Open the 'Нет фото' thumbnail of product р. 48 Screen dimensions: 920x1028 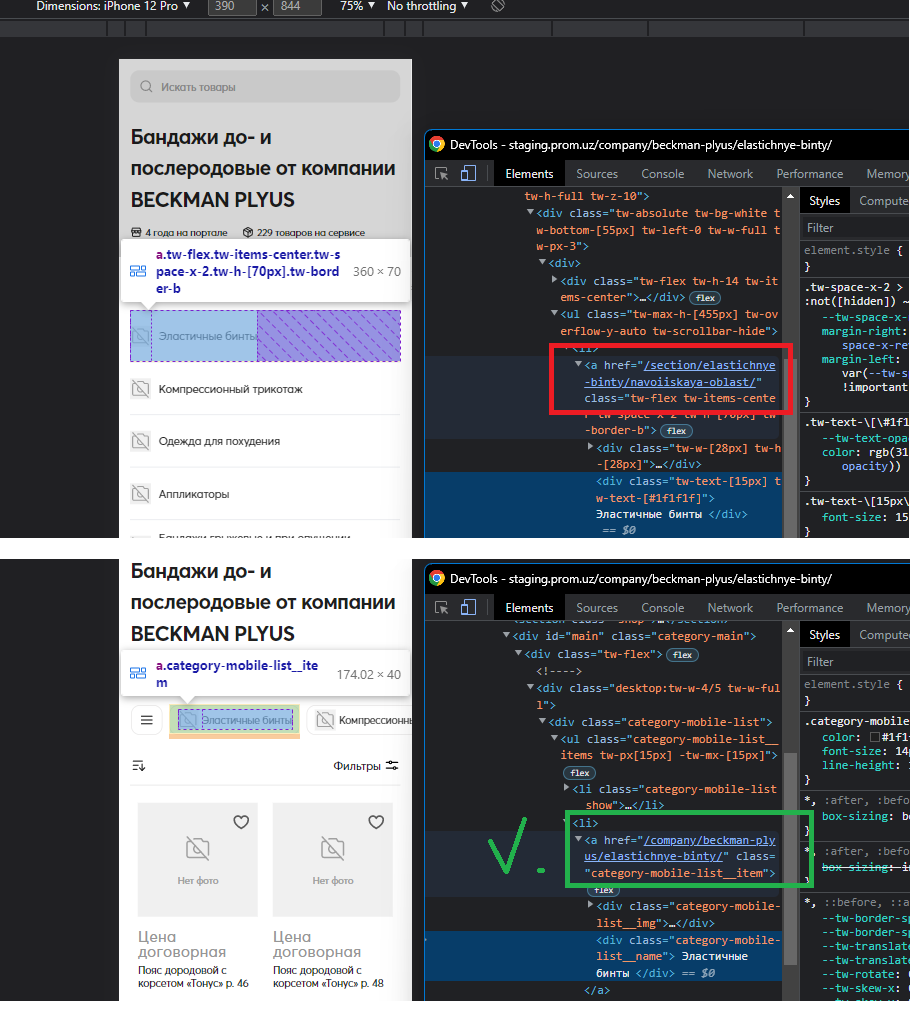tap(332, 860)
